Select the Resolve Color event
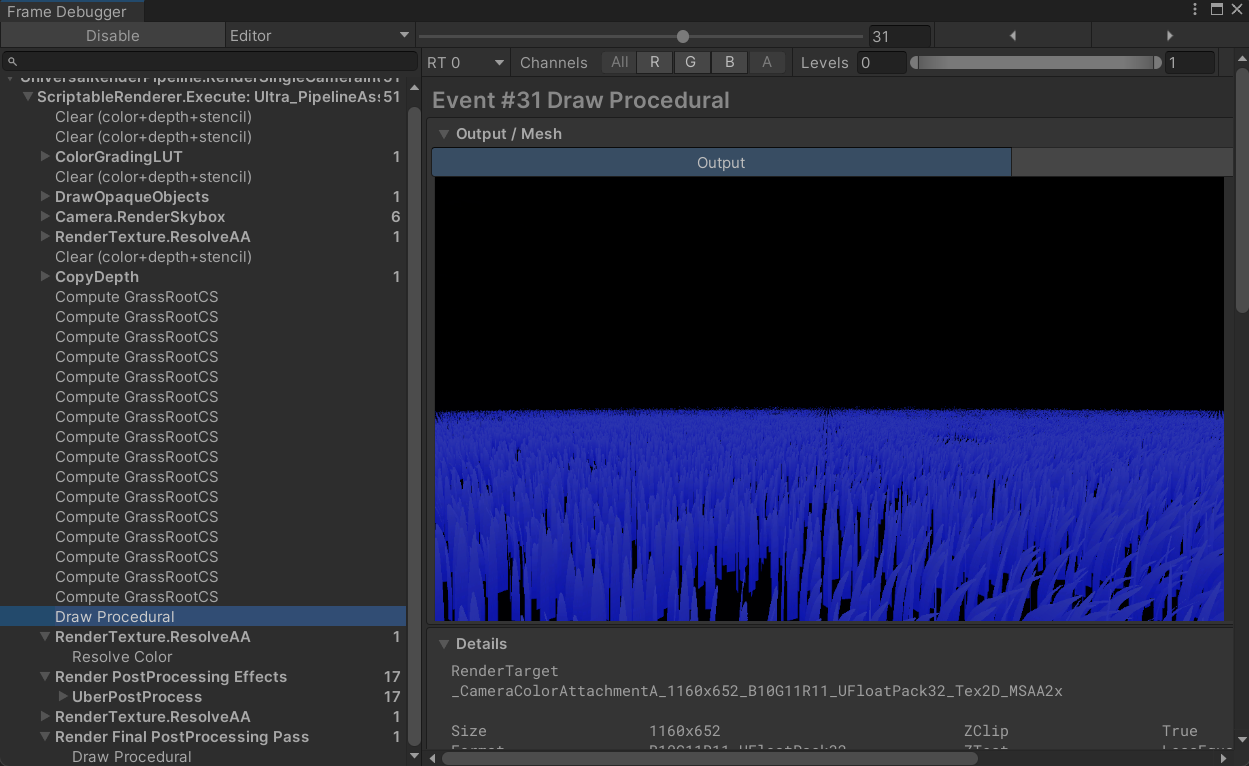This screenshot has height=766, width=1249. point(122,657)
